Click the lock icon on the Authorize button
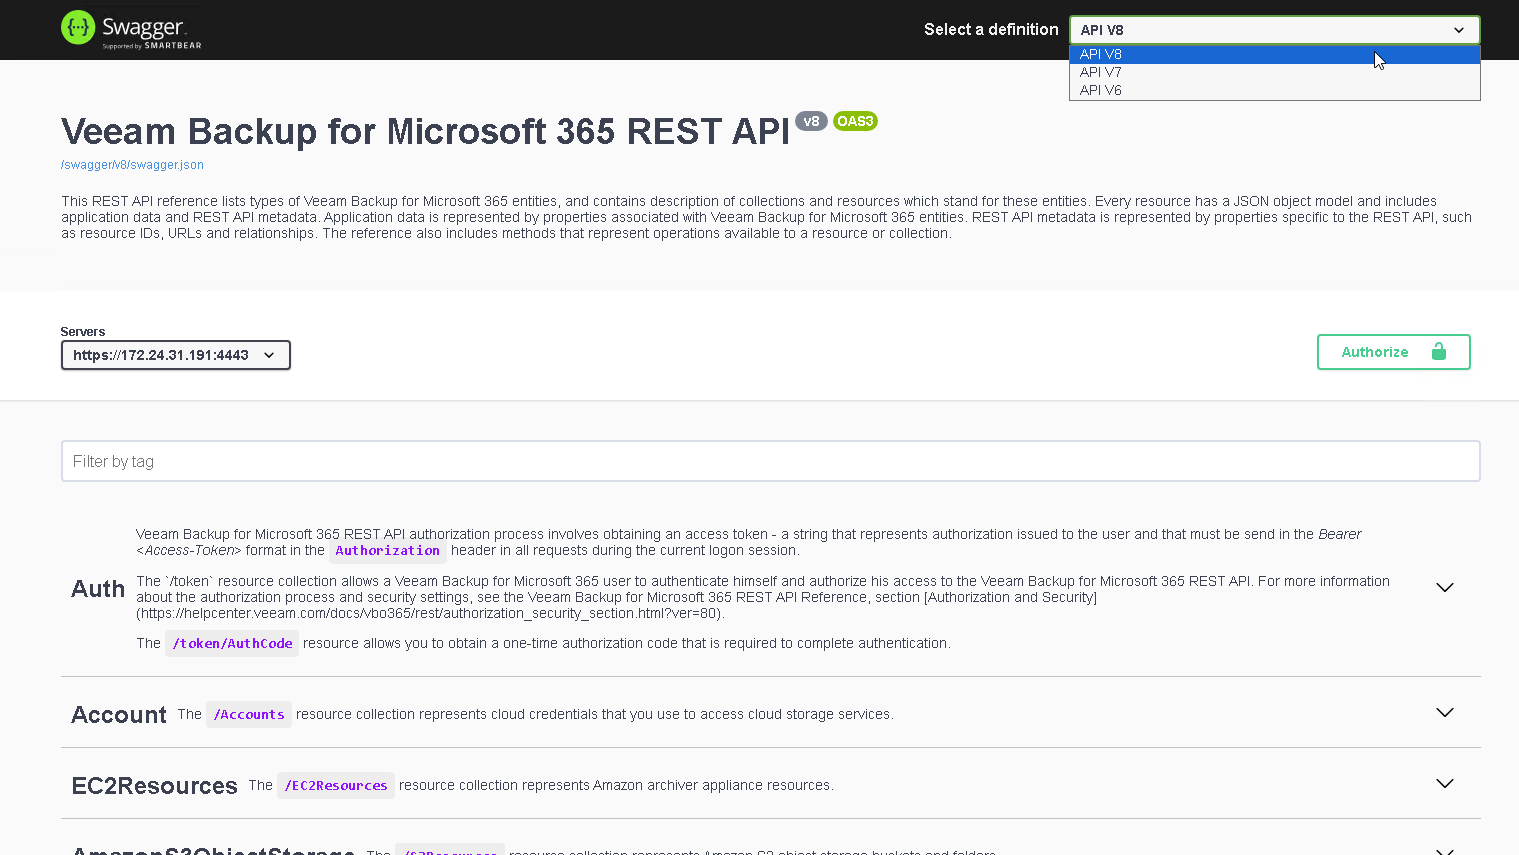The image size is (1519, 855). point(1439,352)
